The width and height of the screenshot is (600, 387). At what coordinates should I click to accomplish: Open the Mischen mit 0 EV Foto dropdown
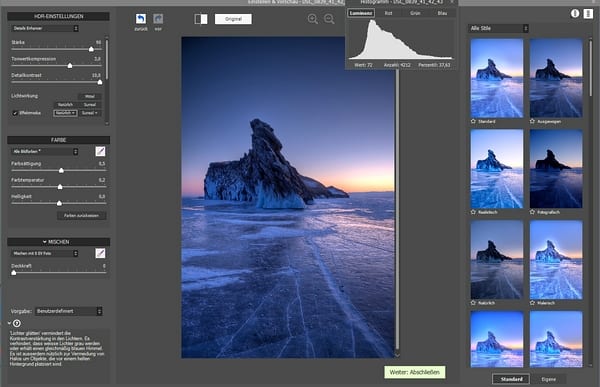[45, 253]
